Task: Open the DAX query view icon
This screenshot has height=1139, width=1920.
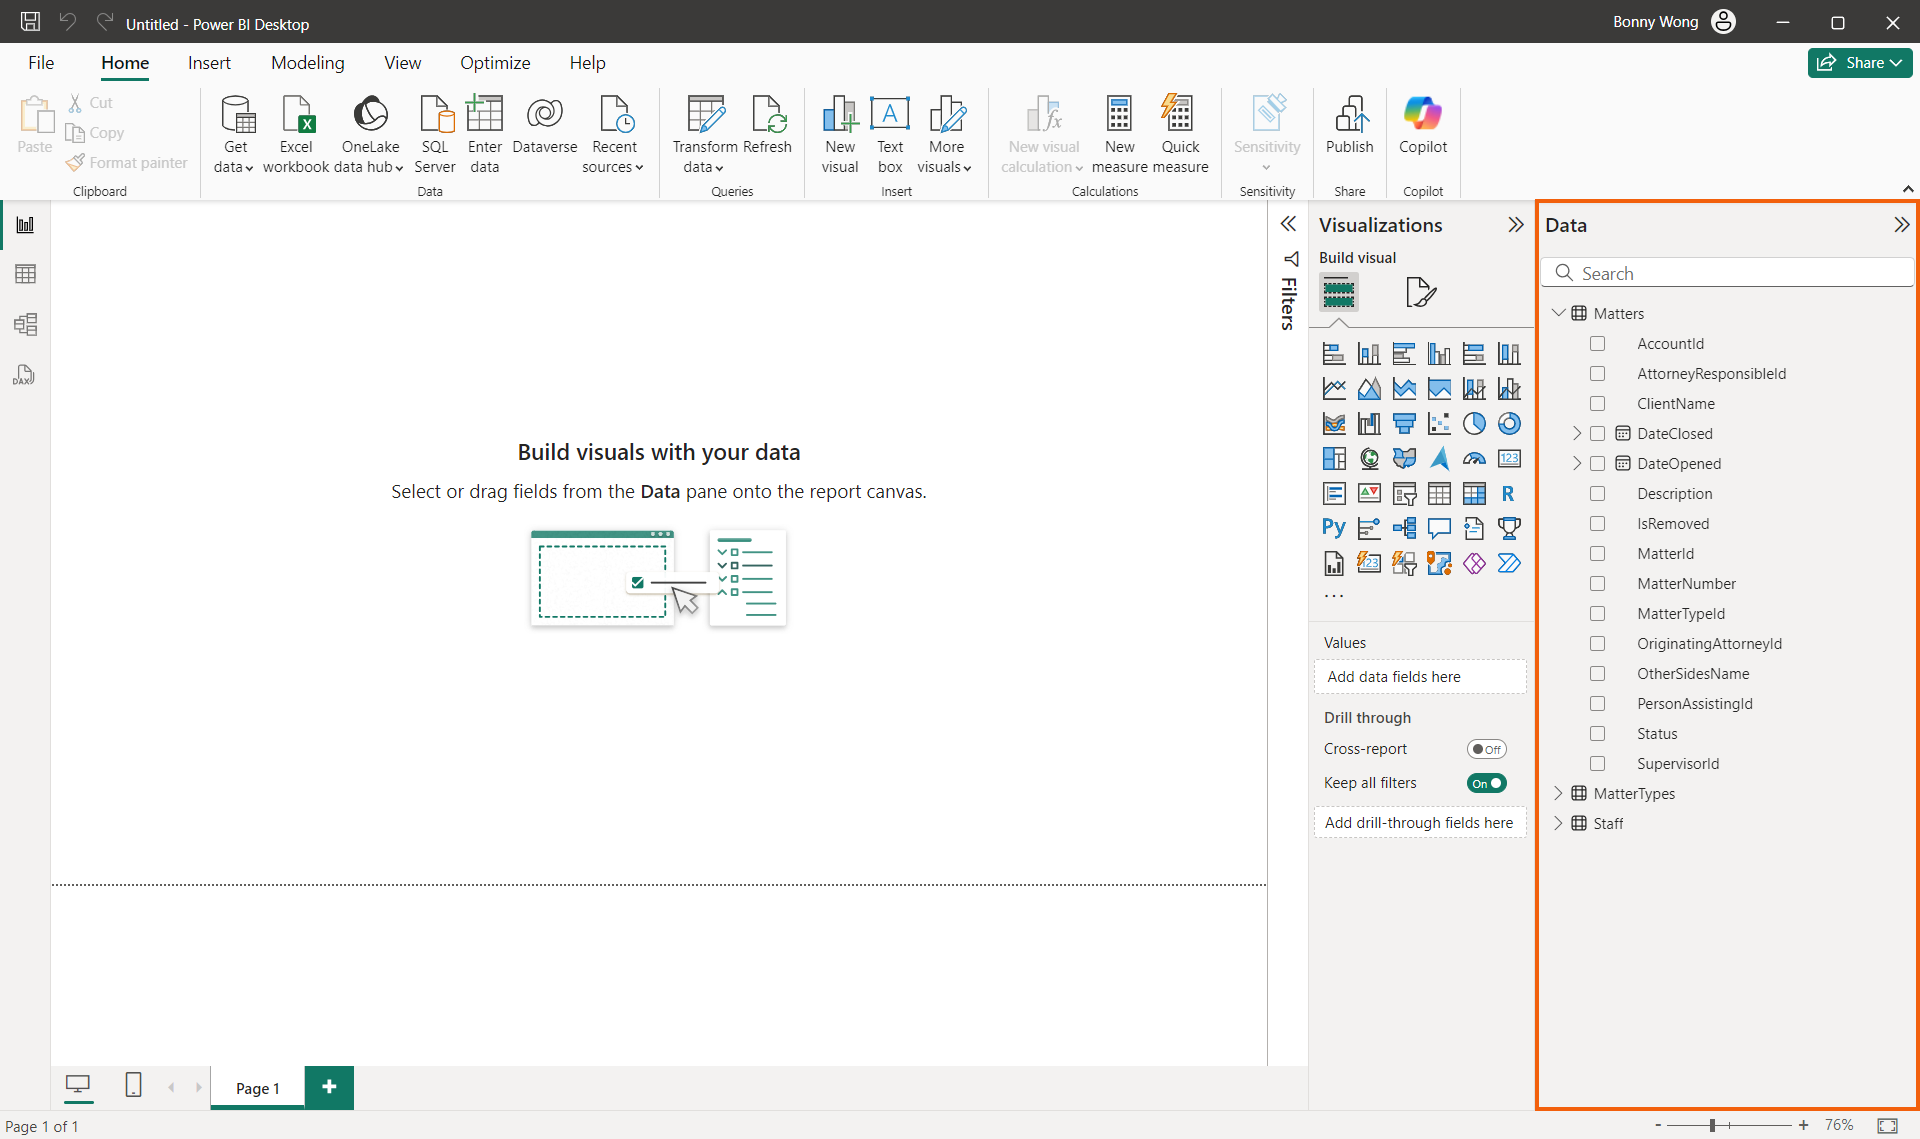Action: tap(25, 375)
